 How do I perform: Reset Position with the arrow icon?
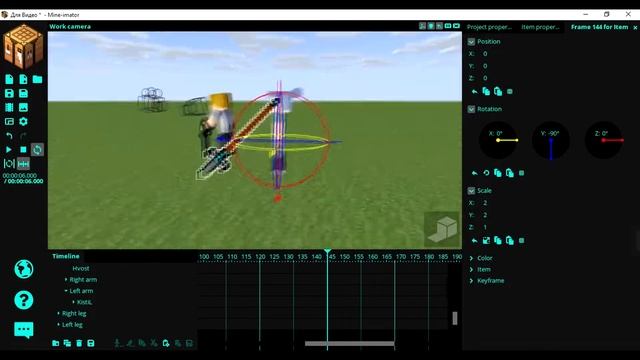click(x=474, y=91)
